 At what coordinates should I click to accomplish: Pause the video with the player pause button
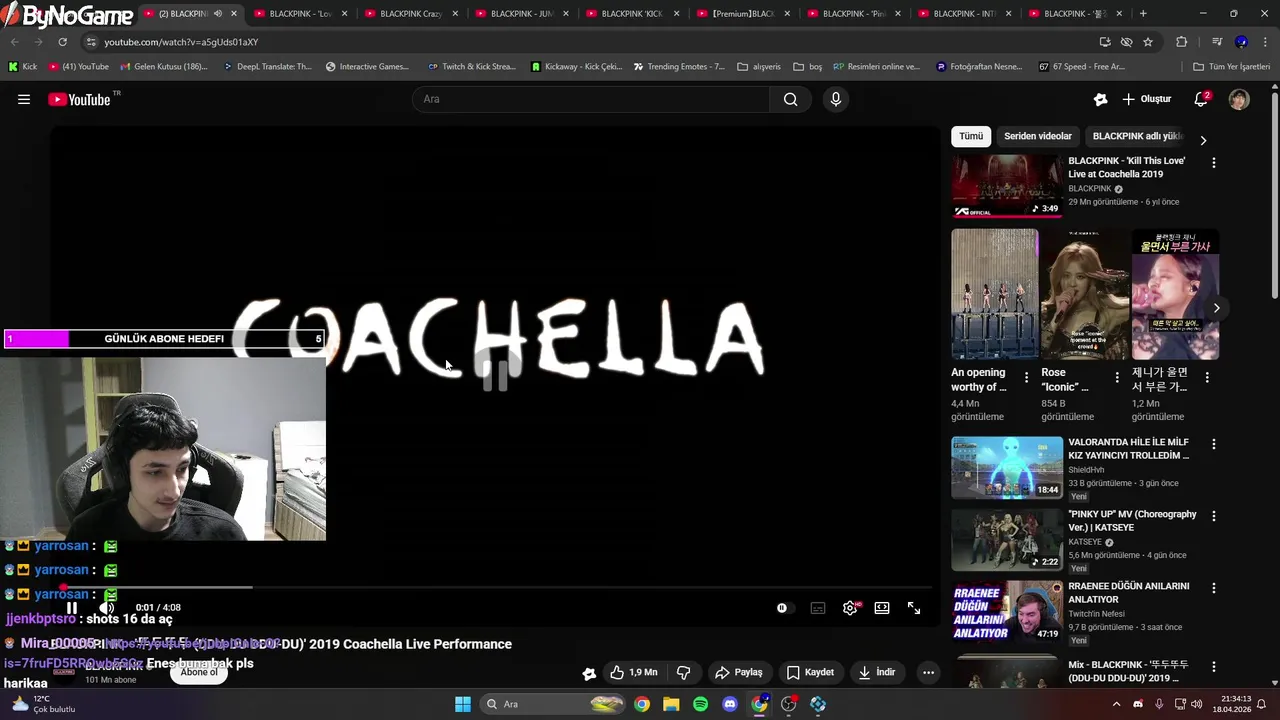72,607
